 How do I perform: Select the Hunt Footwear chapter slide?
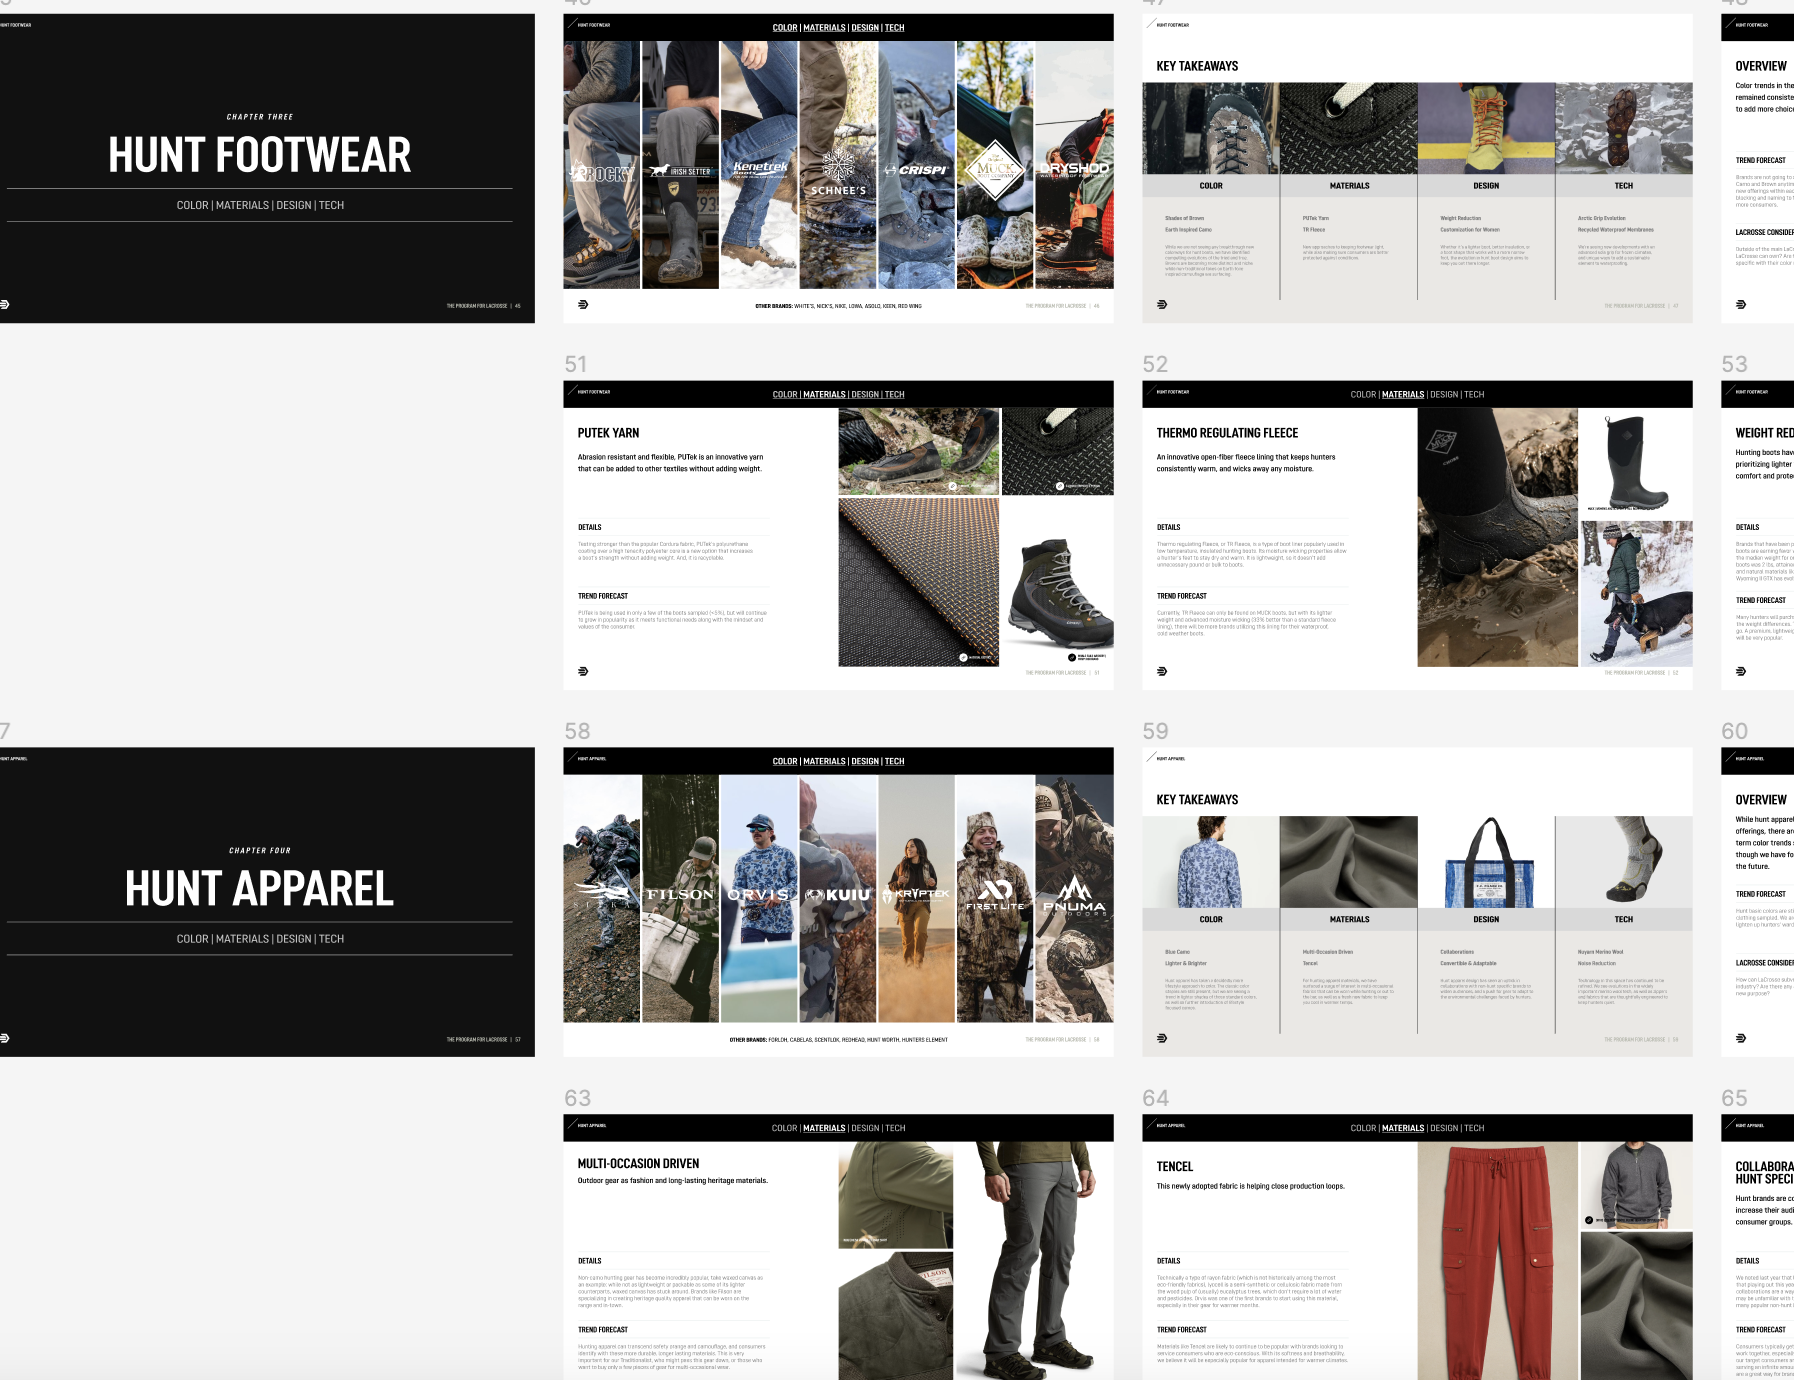click(x=267, y=168)
